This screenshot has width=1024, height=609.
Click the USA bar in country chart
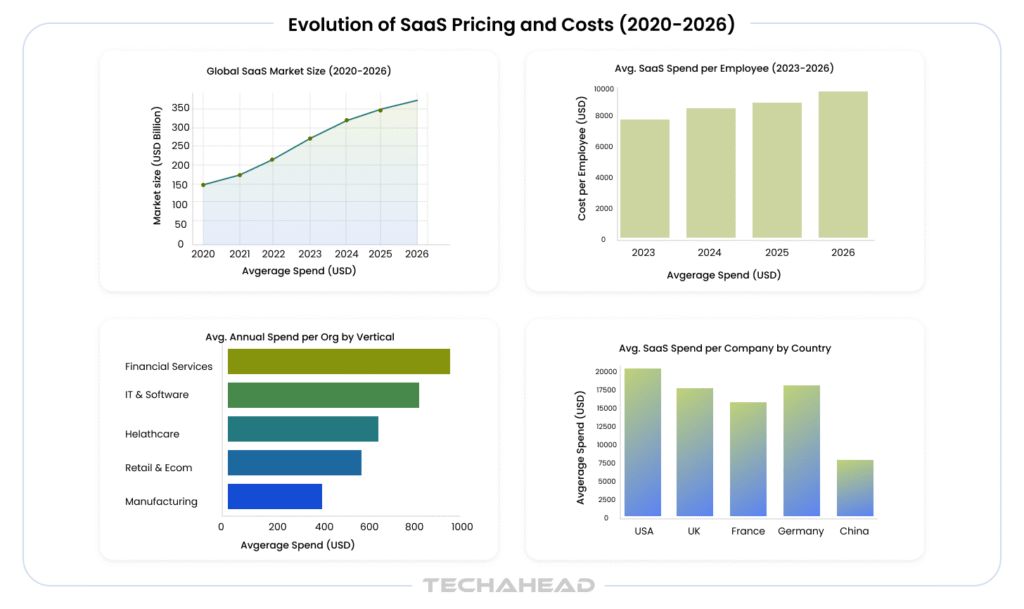643,442
